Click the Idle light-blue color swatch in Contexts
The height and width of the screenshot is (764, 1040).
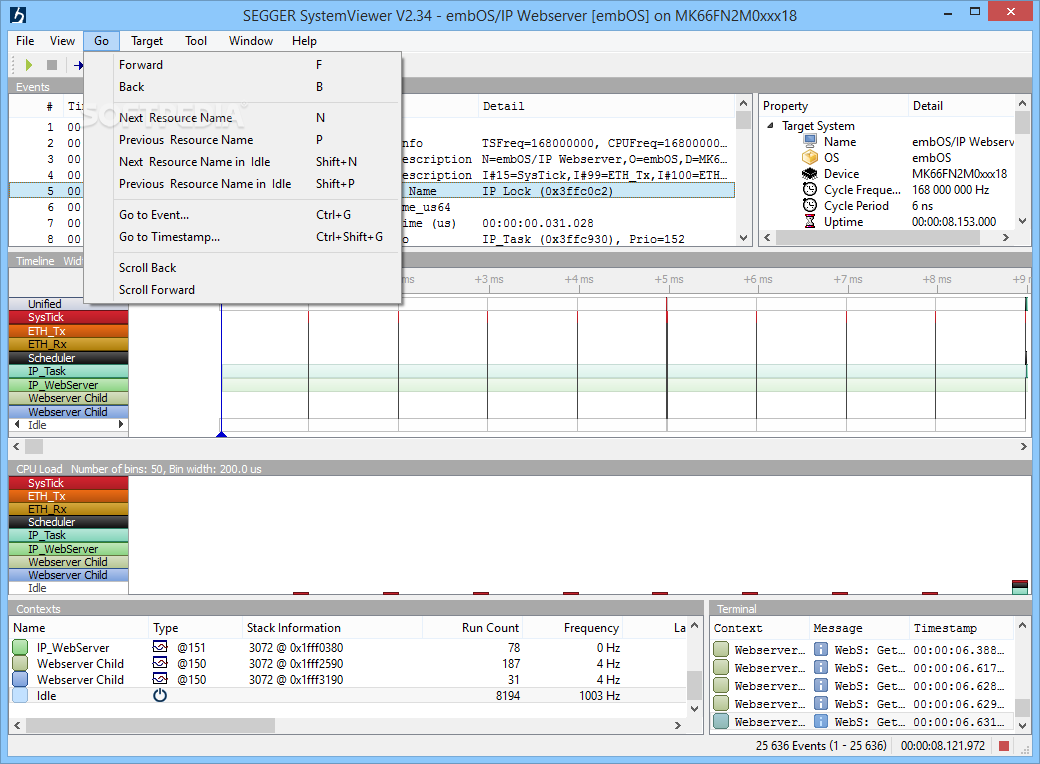(x=20, y=696)
